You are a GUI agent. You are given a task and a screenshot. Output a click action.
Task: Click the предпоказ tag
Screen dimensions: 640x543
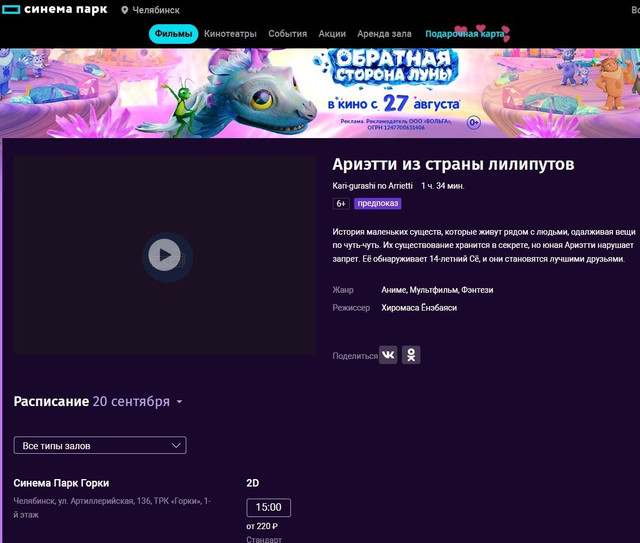[378, 203]
